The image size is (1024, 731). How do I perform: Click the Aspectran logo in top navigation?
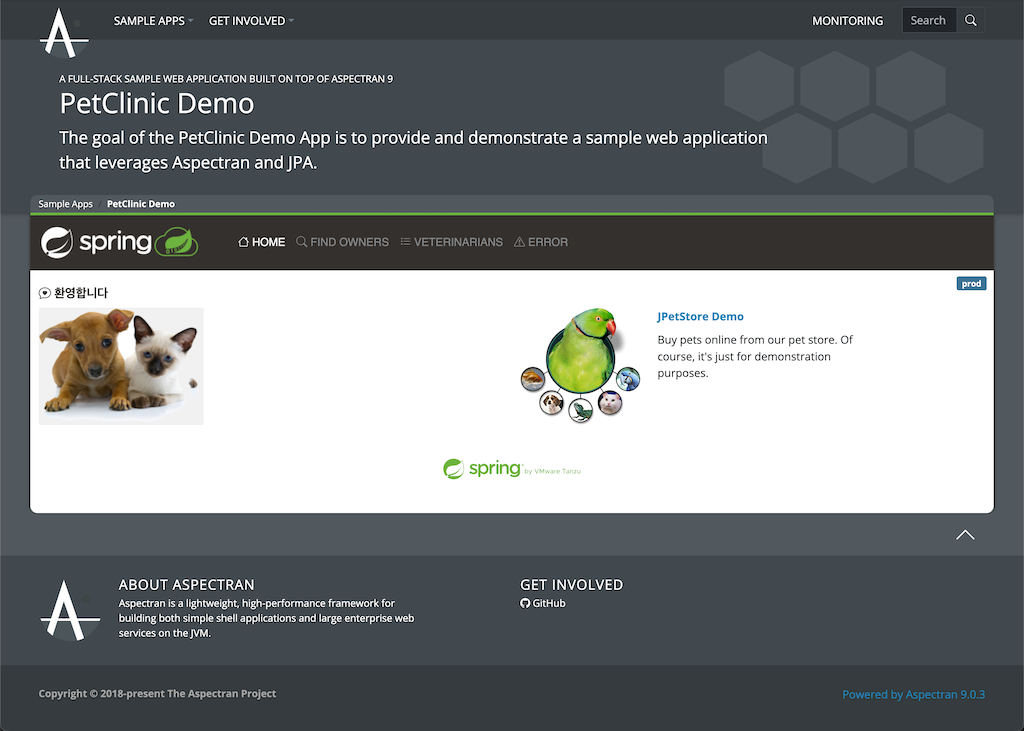pos(64,32)
